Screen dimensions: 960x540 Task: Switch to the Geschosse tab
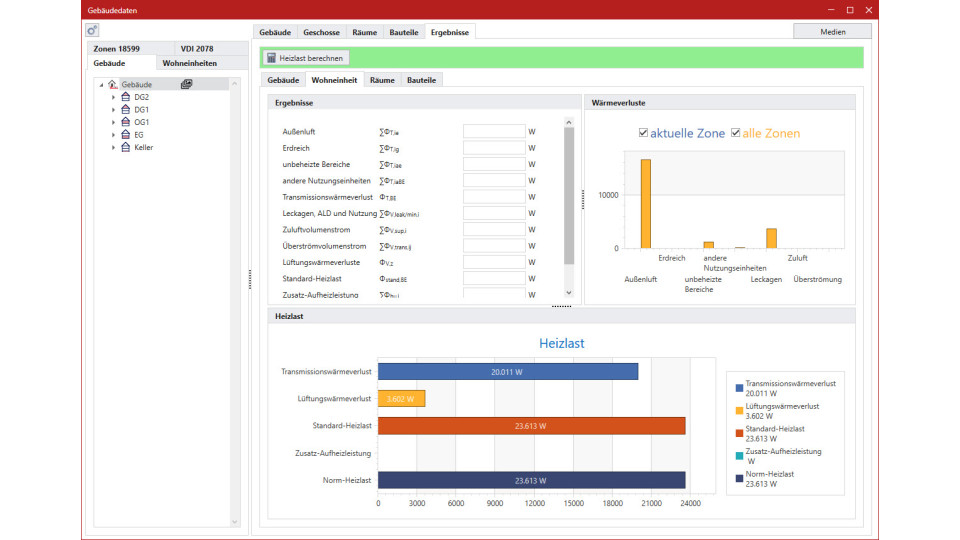coord(321,32)
